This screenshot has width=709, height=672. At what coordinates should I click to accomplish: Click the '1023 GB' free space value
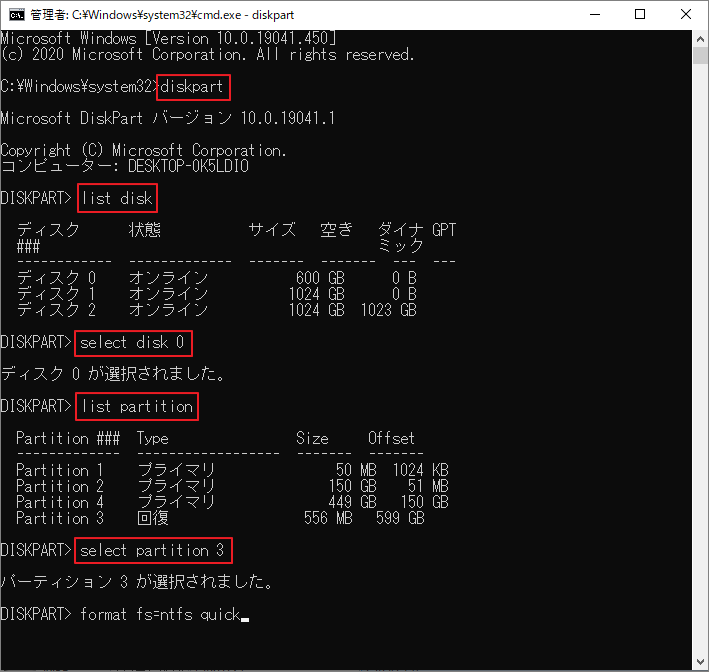pyautogui.click(x=389, y=310)
